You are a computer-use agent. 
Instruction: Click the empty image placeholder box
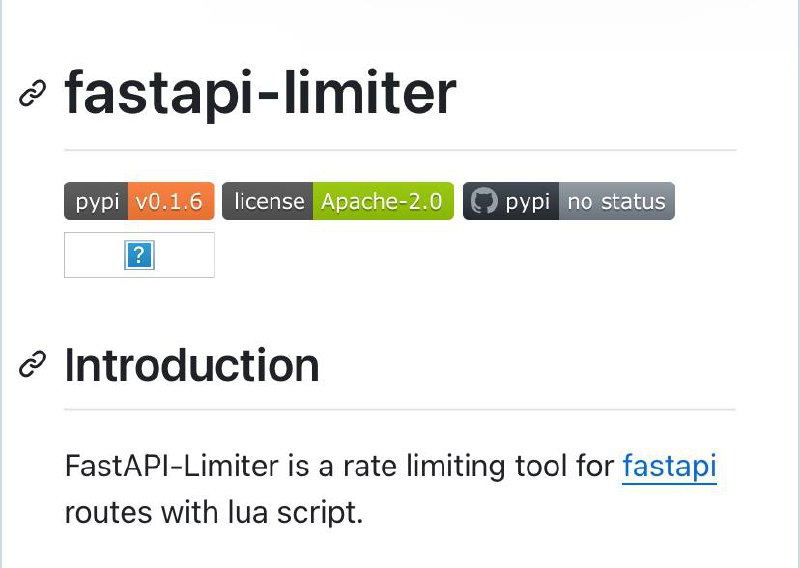point(139,255)
